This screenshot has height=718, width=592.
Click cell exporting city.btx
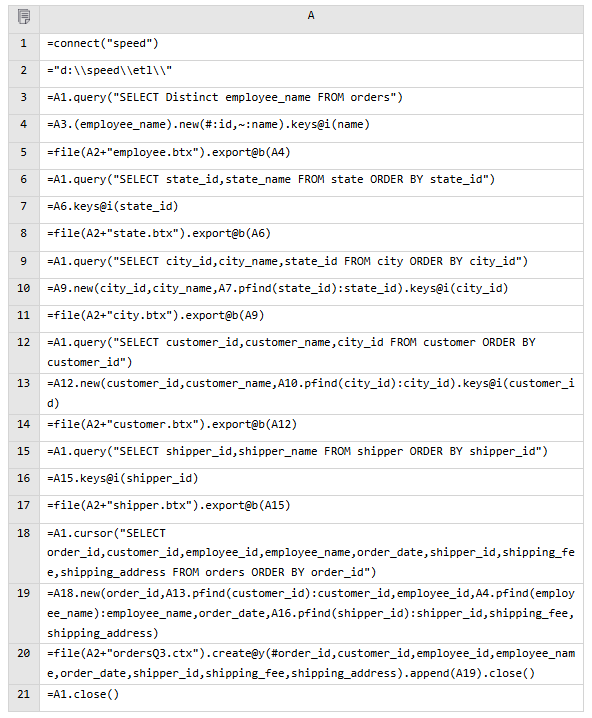pos(311,319)
